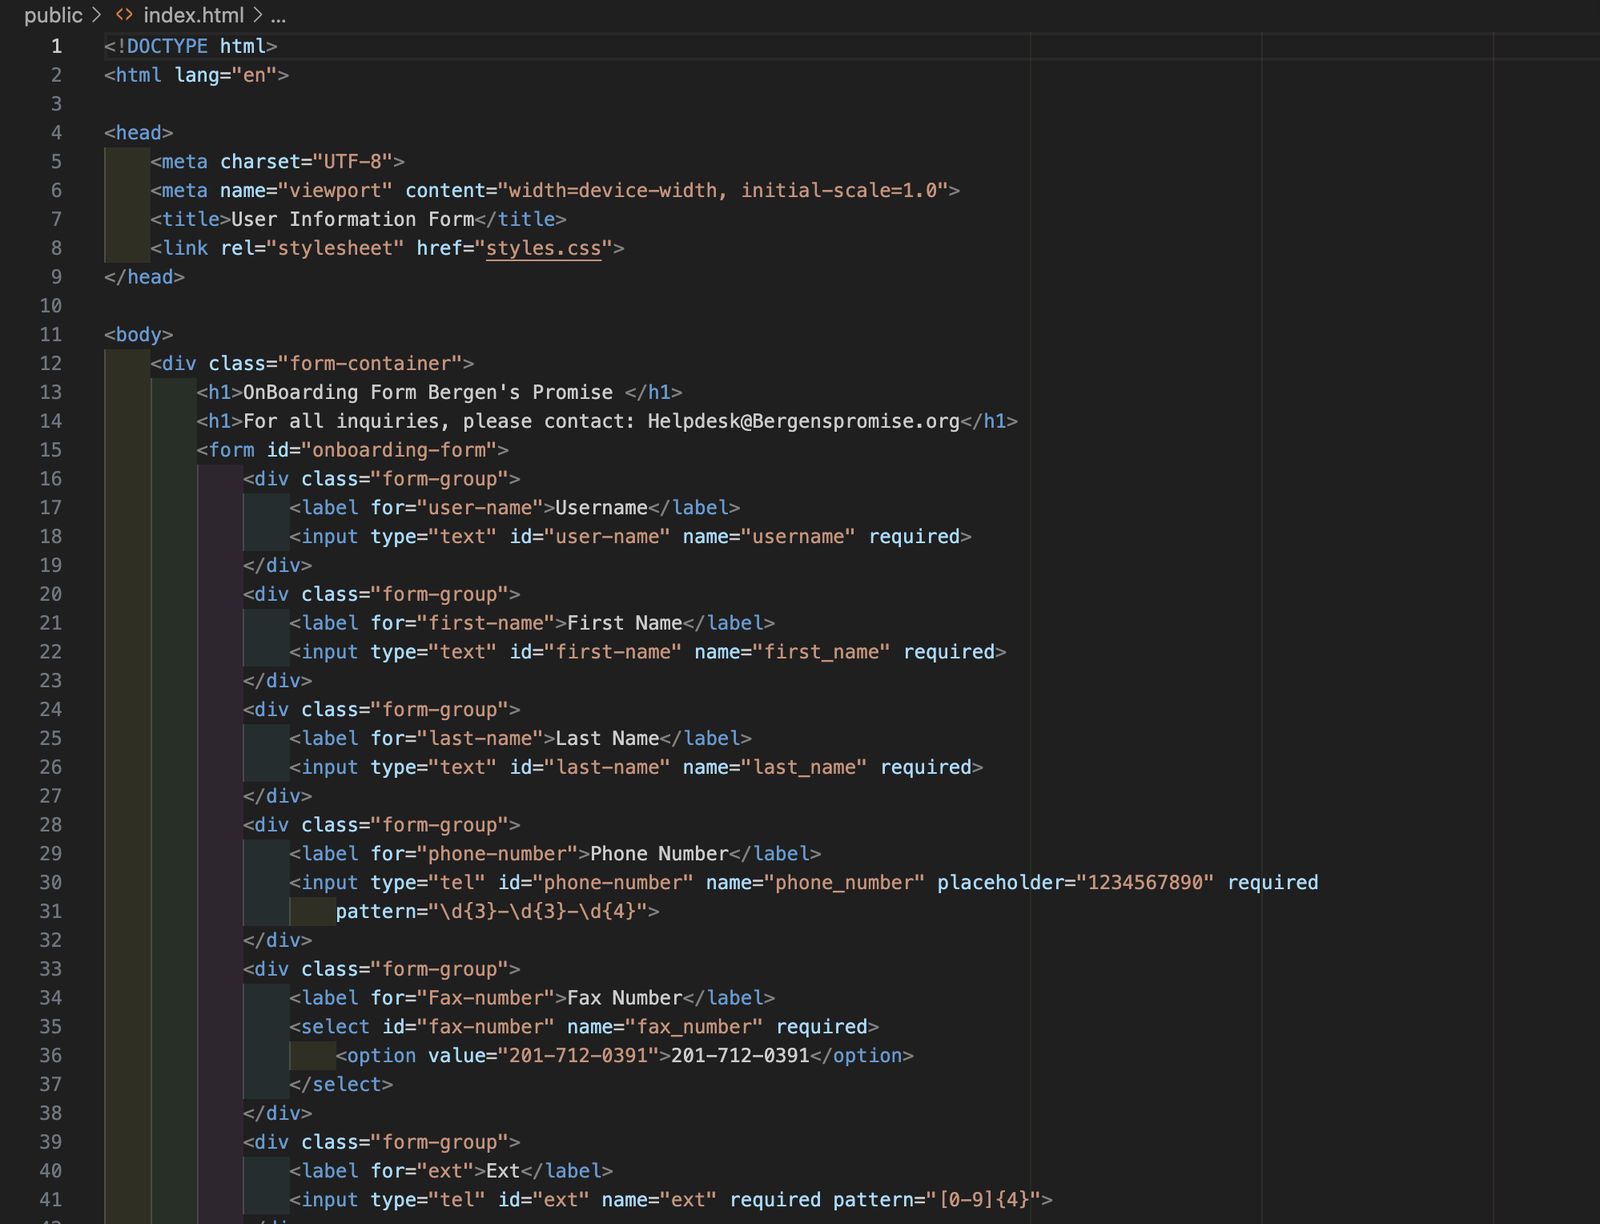The height and width of the screenshot is (1224, 1600).
Task: Click "first_name" name attribute value
Action: (x=822, y=652)
